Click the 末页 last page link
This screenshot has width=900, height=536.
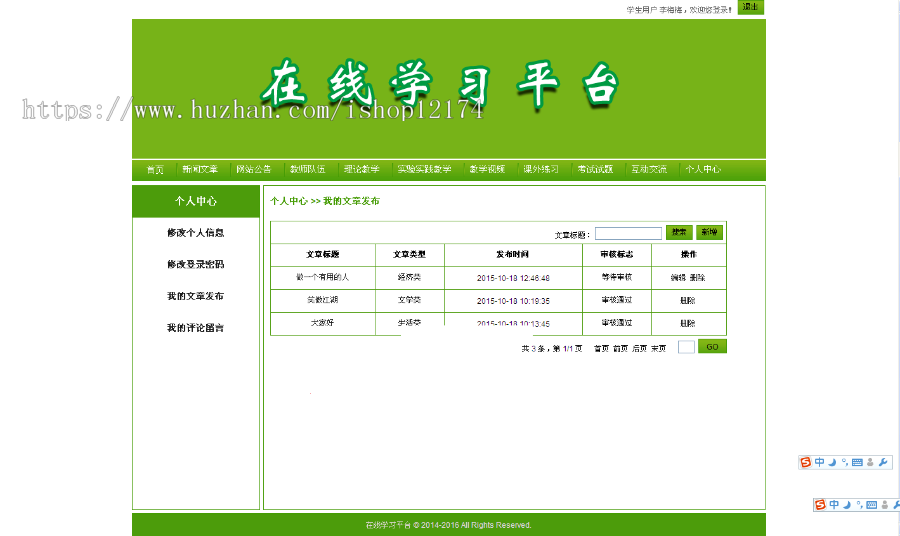pos(658,348)
